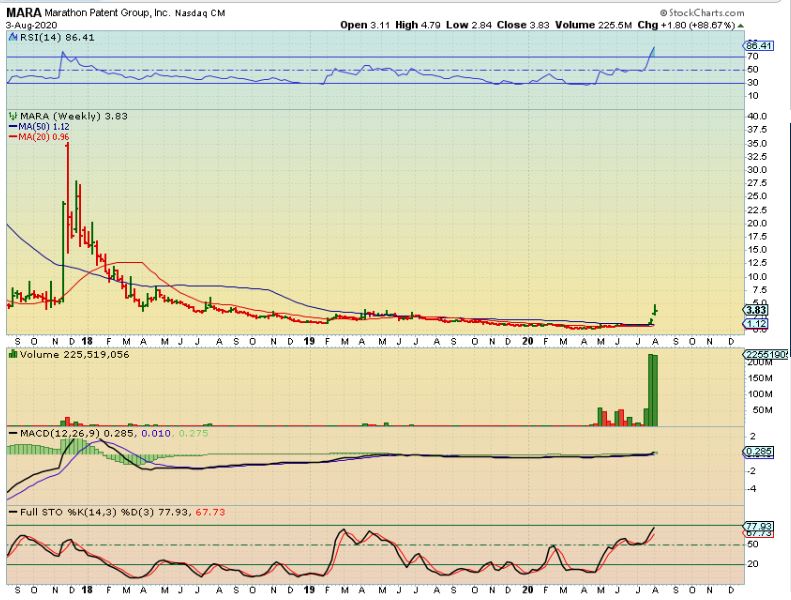The height and width of the screenshot is (600, 791).
Task: Click the 86.41 RSI value tag on right axis
Action: (x=758, y=45)
